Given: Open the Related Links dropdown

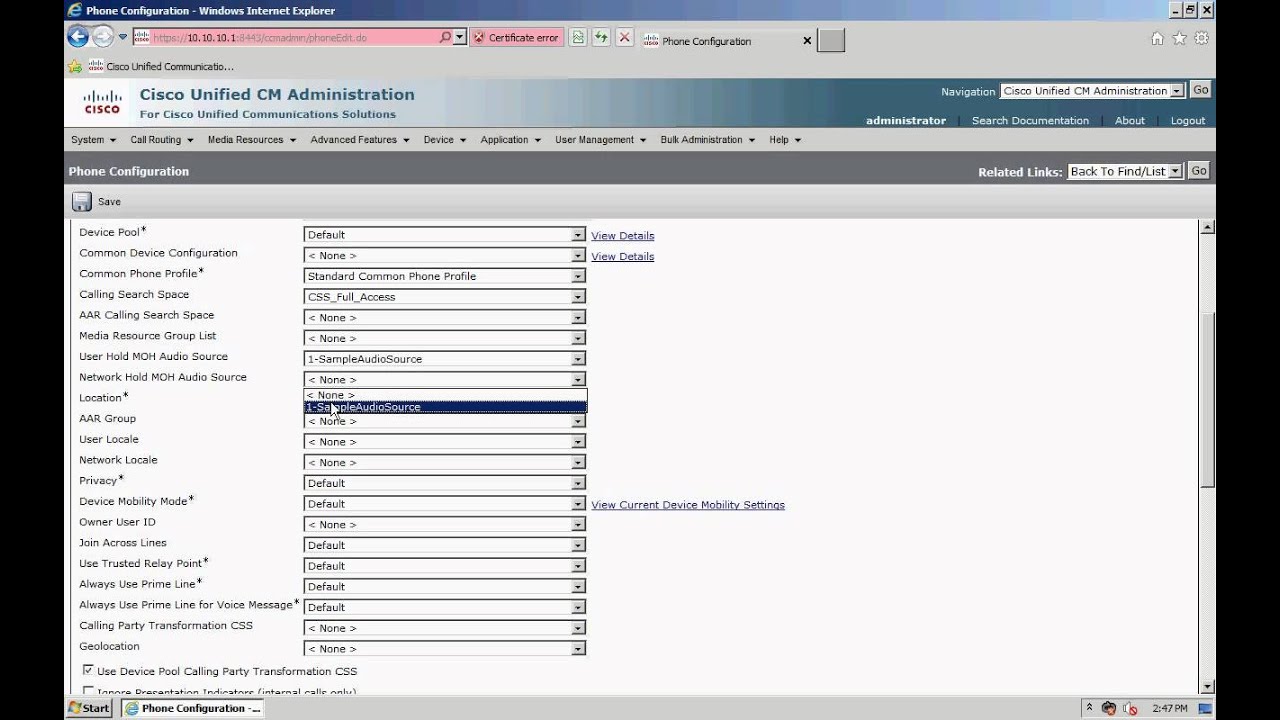Looking at the screenshot, I should click(1125, 171).
